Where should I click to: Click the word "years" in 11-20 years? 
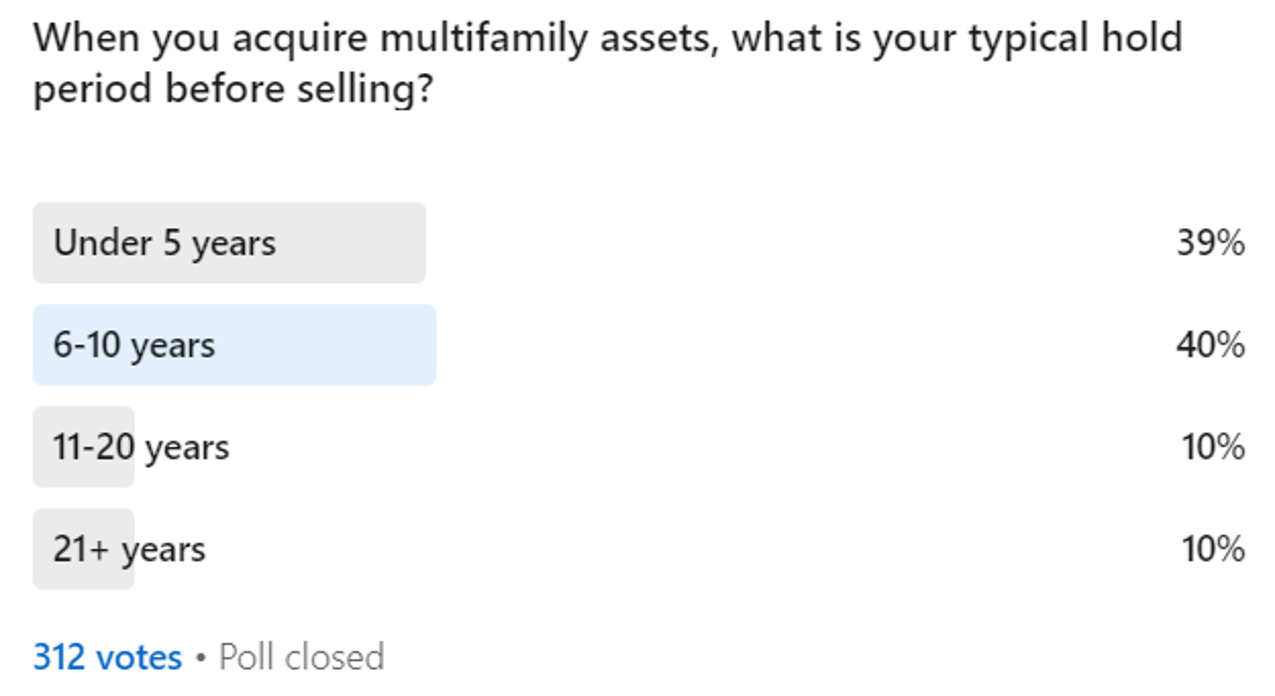(187, 447)
